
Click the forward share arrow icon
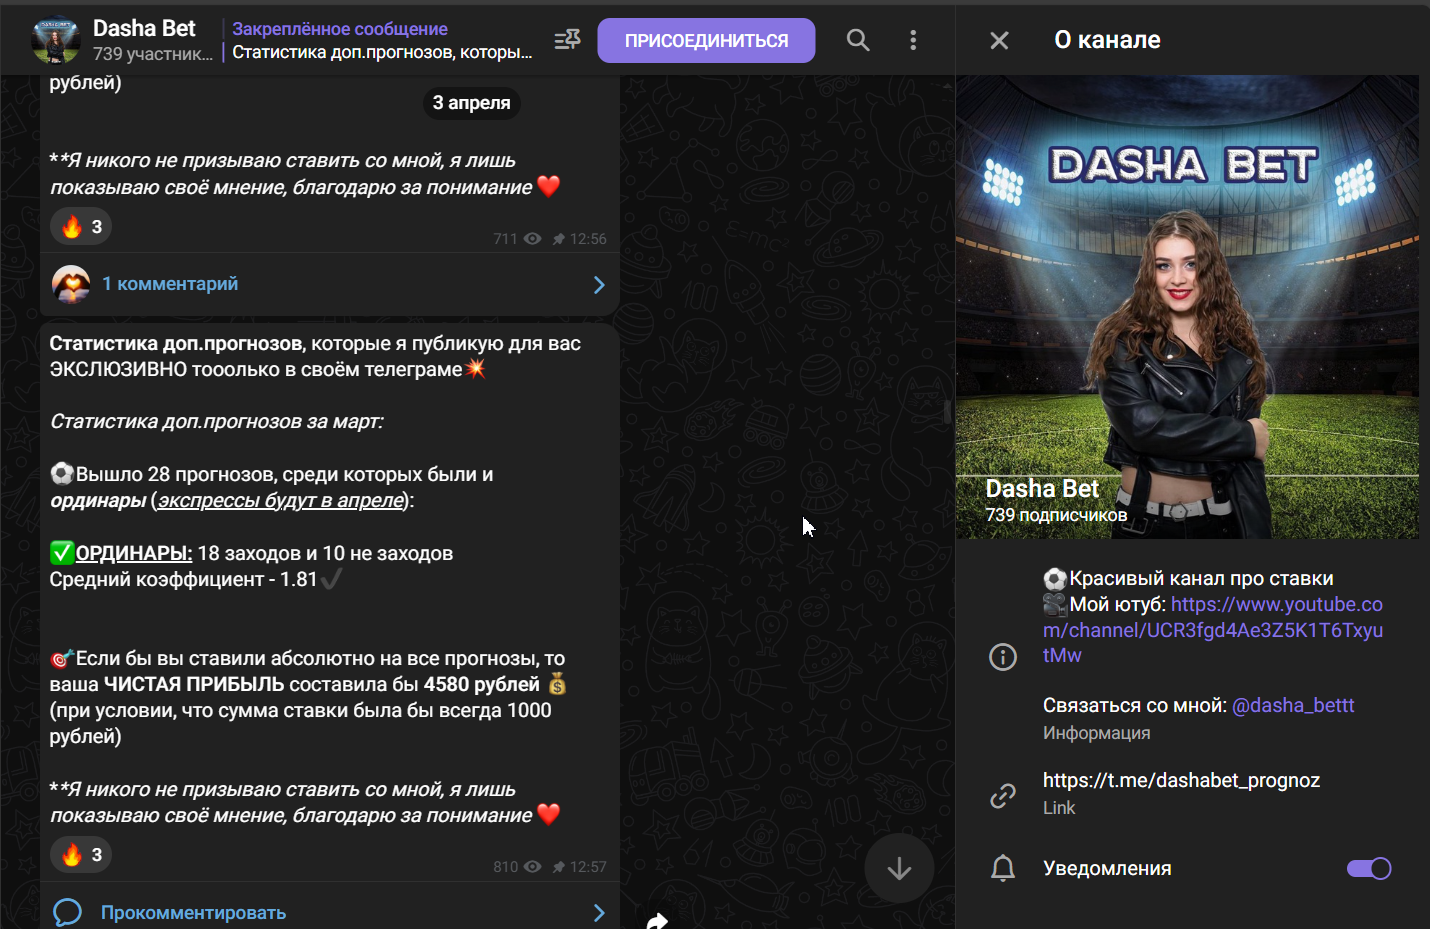(x=656, y=920)
